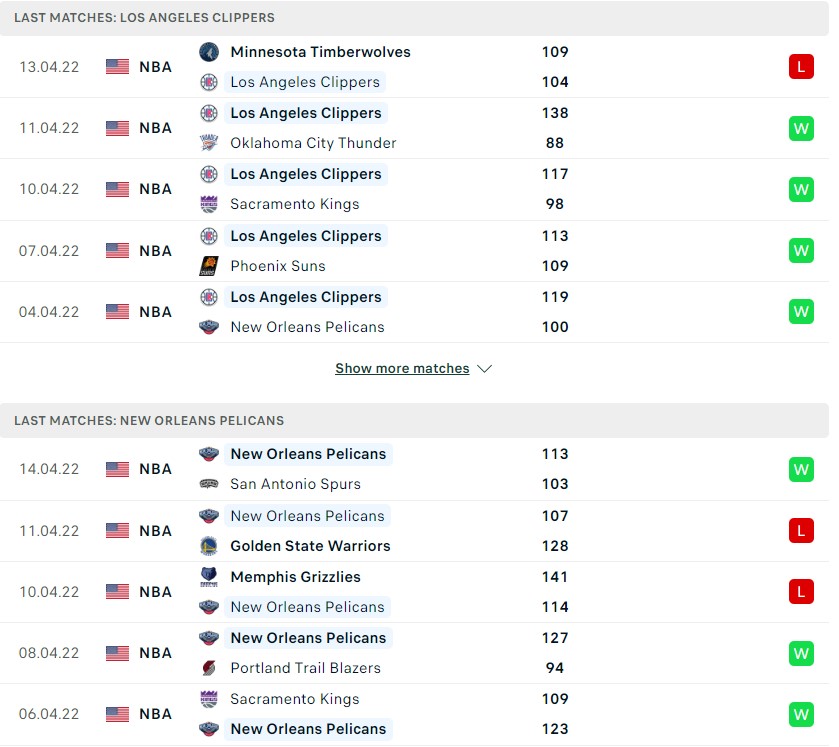
Task: Click the Phoenix Suns team logo
Action: click(210, 266)
